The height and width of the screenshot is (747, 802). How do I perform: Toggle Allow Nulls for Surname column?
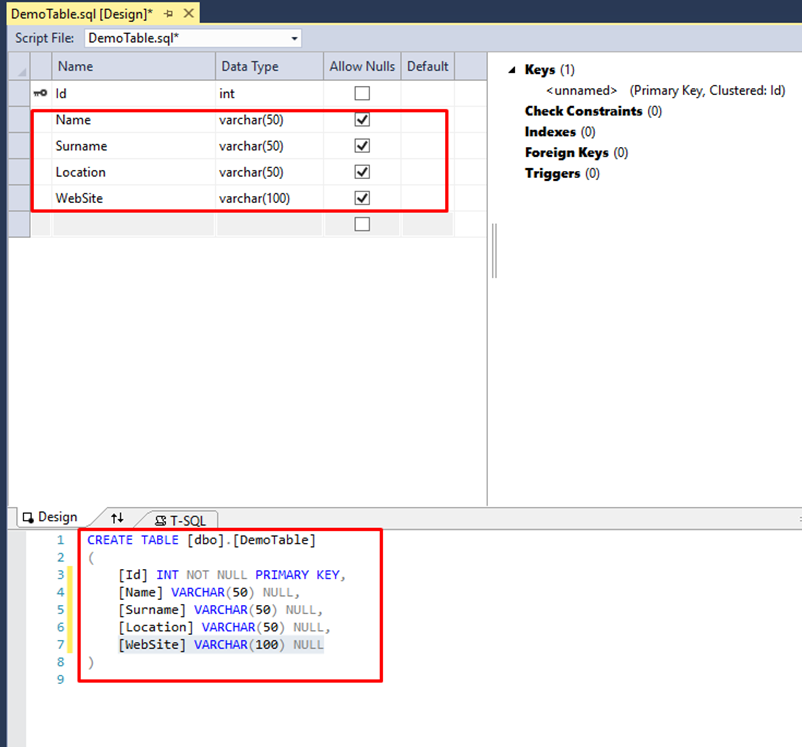tap(362, 146)
